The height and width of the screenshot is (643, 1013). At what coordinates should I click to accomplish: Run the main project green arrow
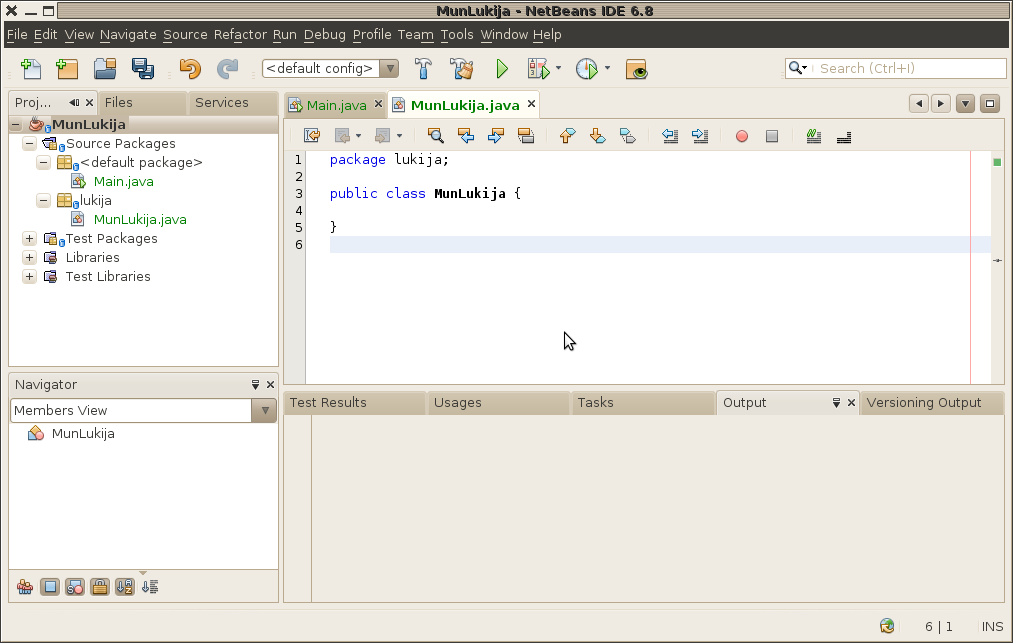[502, 69]
